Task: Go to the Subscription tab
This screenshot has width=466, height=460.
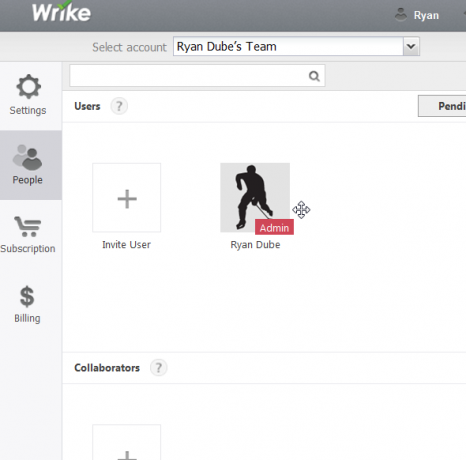Action: coord(28,235)
